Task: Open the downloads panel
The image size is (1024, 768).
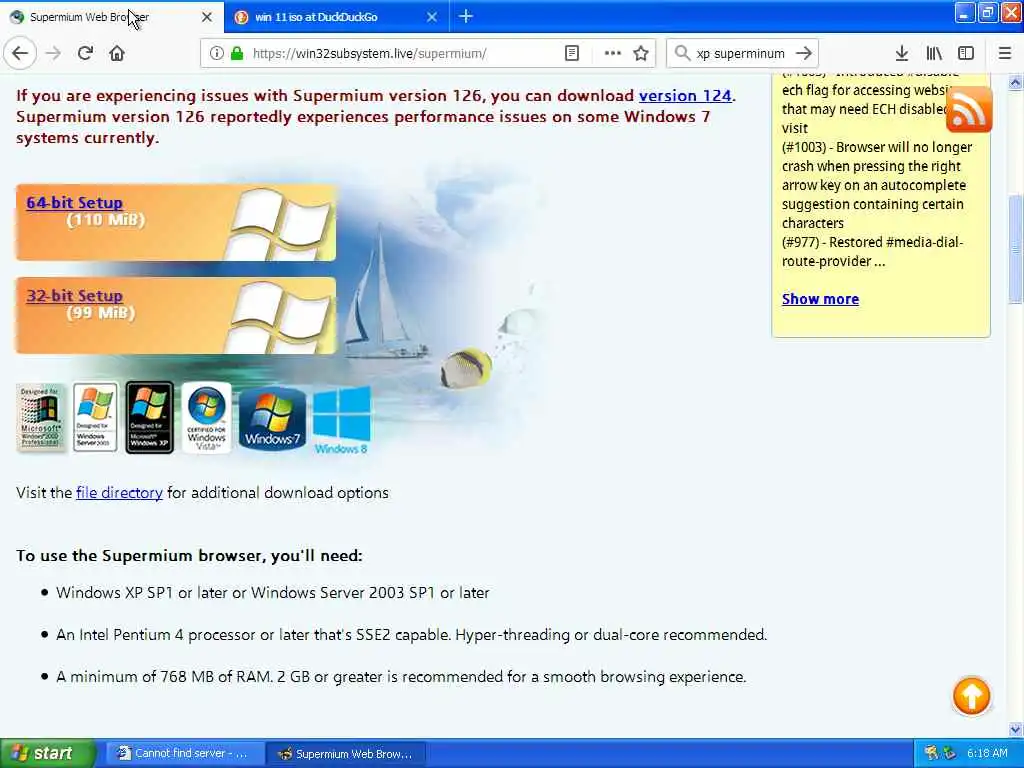Action: [x=902, y=54]
